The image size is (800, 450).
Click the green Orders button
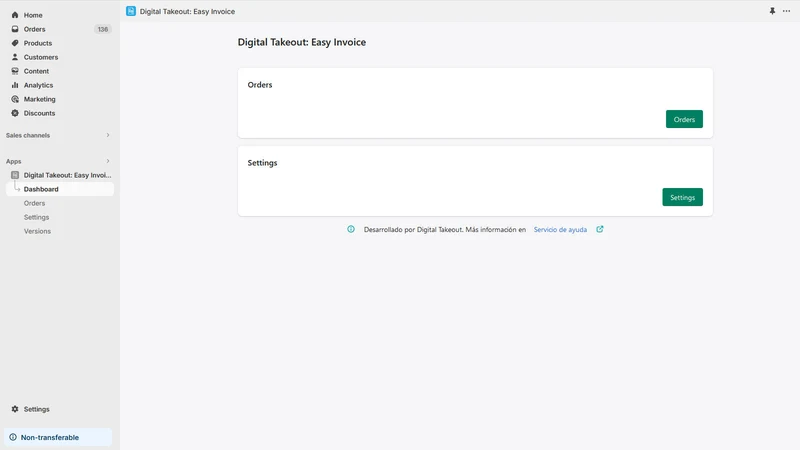[684, 119]
